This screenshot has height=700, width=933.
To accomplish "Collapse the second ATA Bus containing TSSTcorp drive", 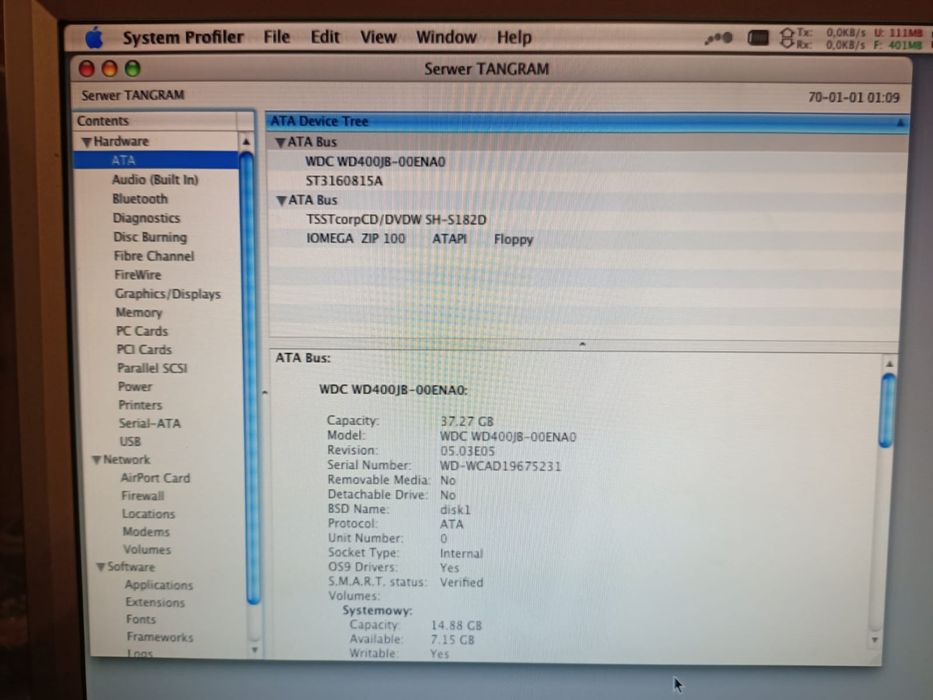I will point(281,201).
